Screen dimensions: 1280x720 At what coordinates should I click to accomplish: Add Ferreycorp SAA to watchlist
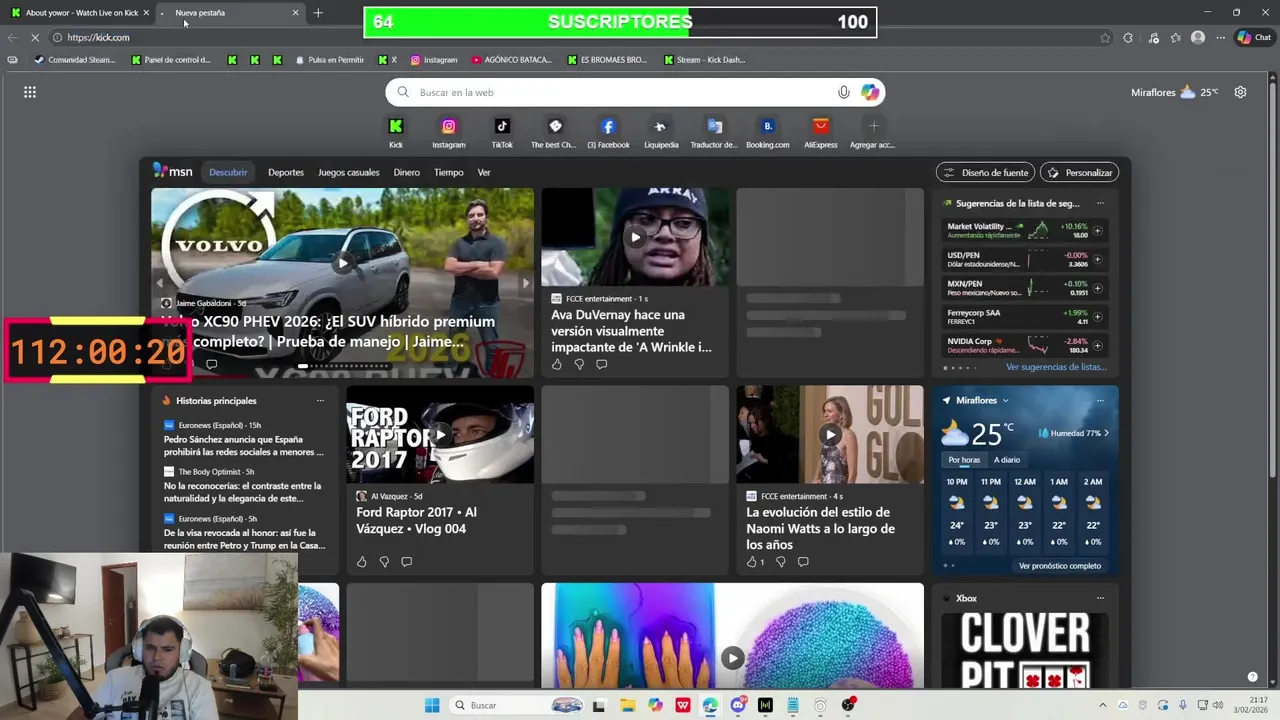pos(1097,316)
